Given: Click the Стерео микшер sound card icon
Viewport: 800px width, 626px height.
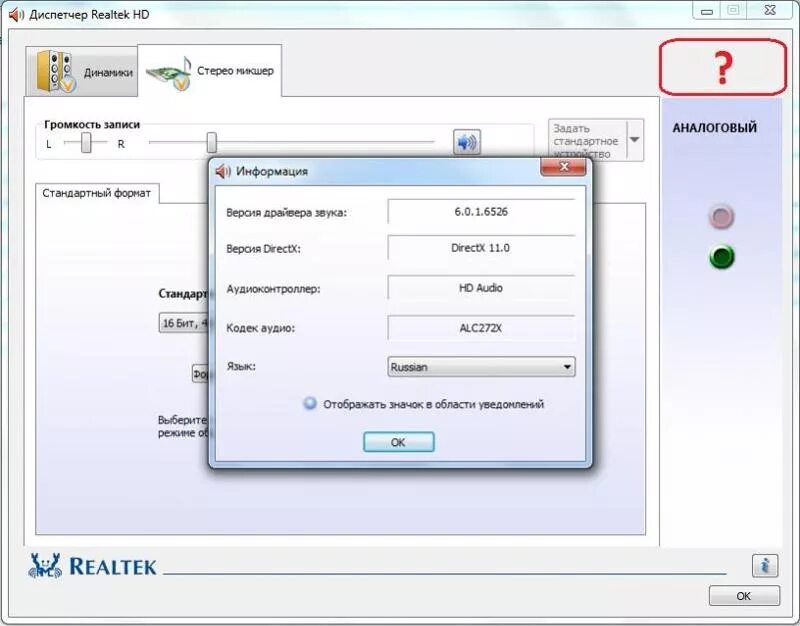Looking at the screenshot, I should [x=169, y=73].
